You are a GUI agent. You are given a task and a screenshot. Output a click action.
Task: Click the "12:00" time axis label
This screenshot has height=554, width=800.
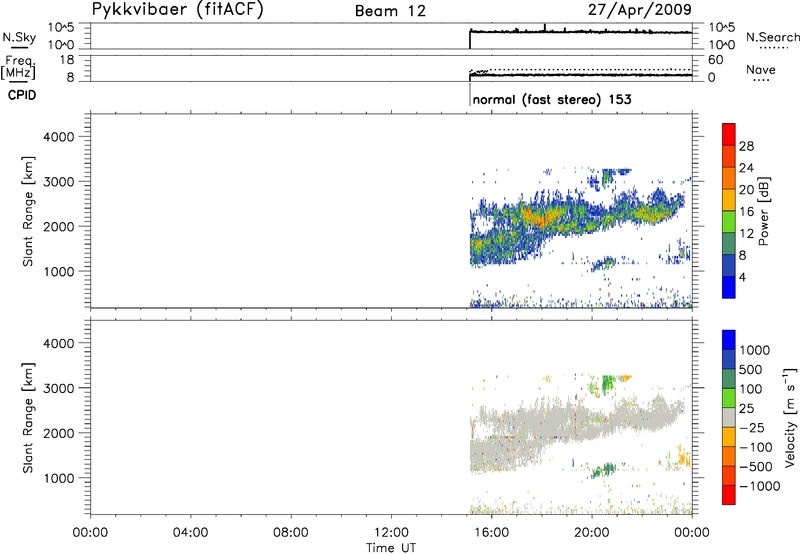[391, 533]
